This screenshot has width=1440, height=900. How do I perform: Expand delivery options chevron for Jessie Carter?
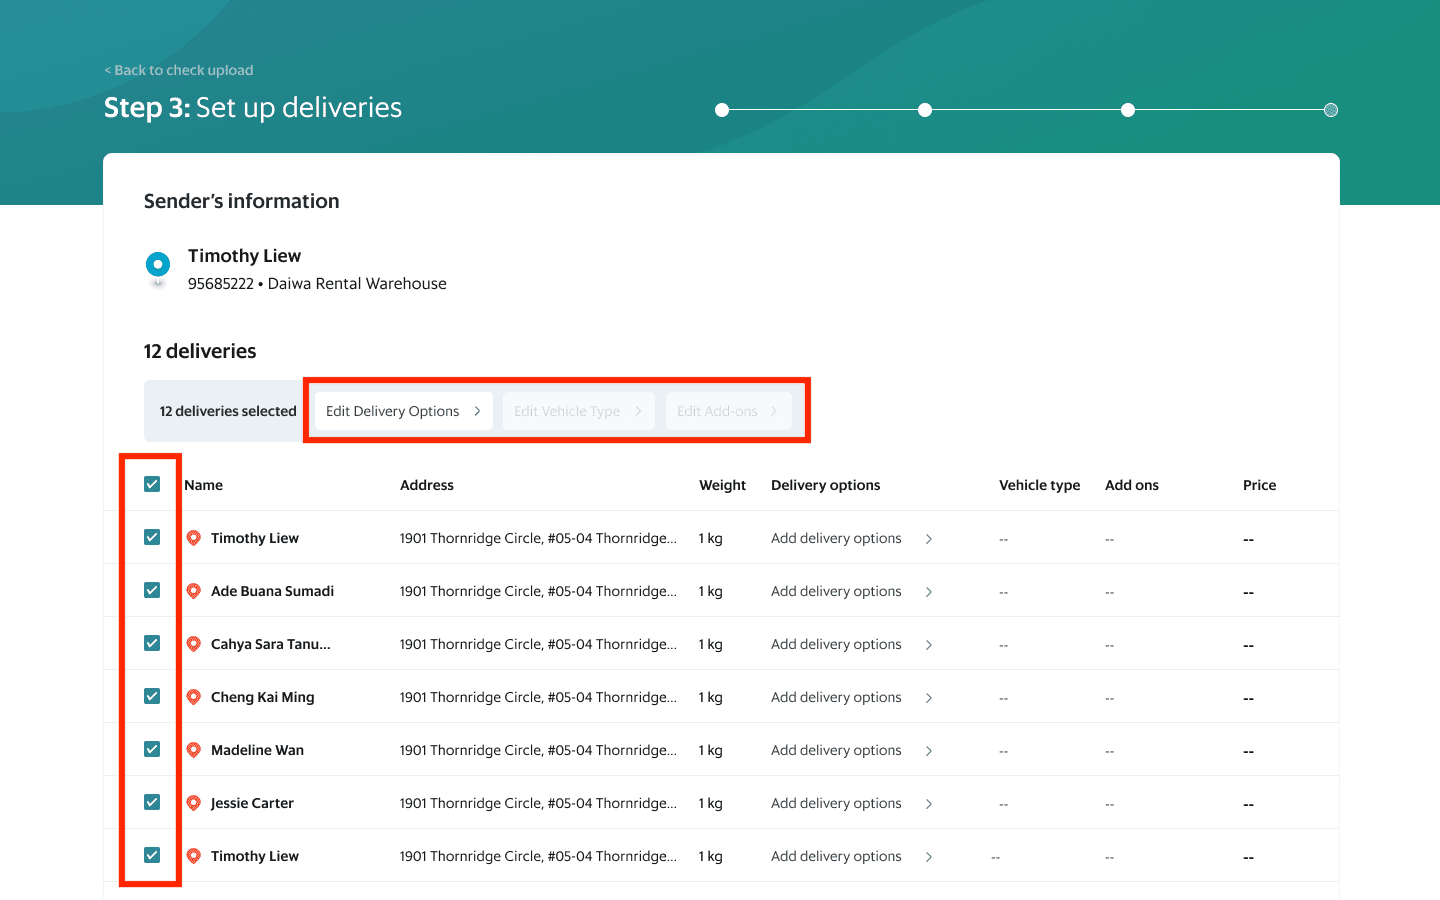click(929, 804)
